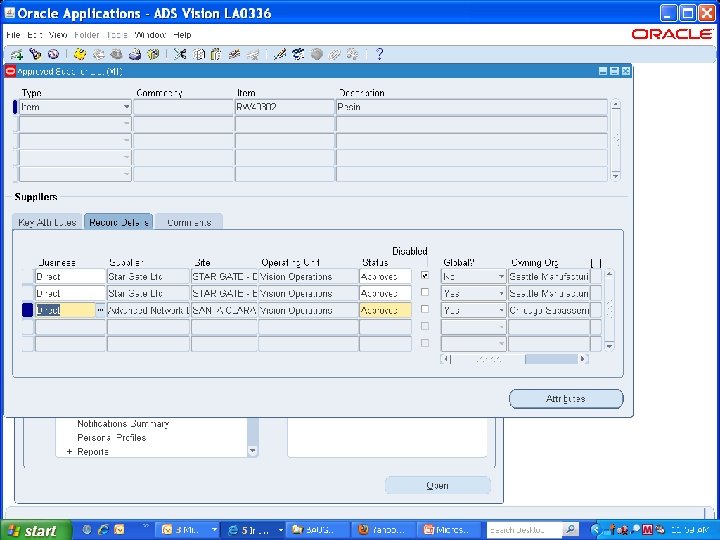720x540 pixels.
Task: Check Disabled for second Star Gate row
Action: tap(425, 292)
